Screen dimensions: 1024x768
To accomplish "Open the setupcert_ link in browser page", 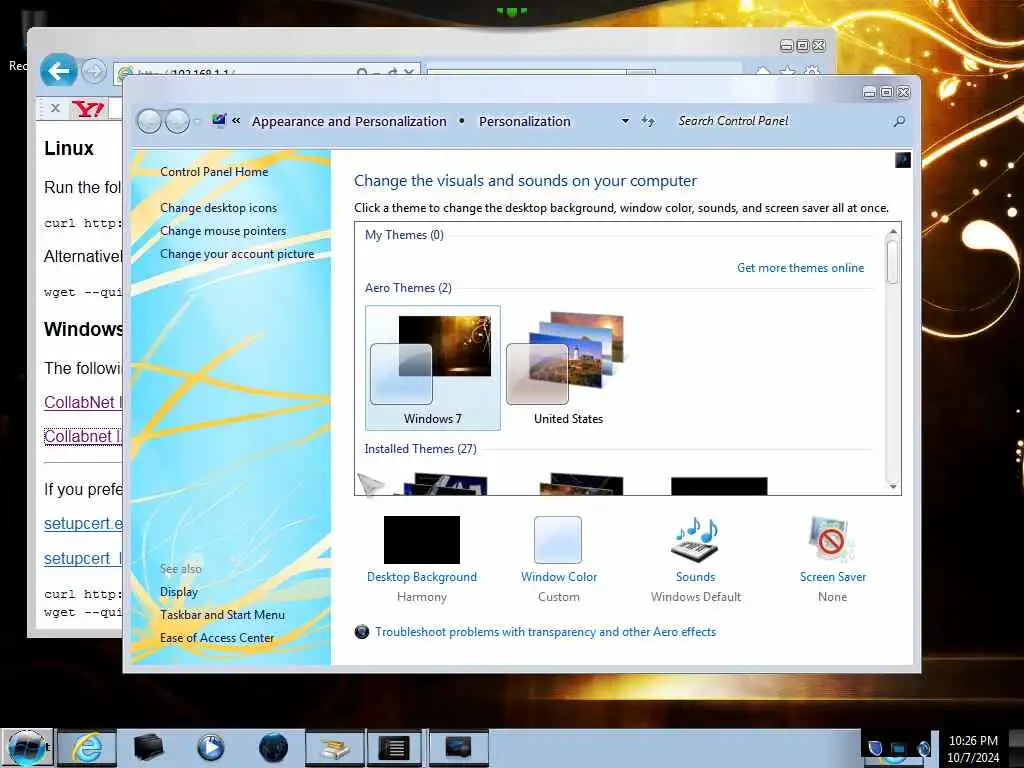I will 83,559.
